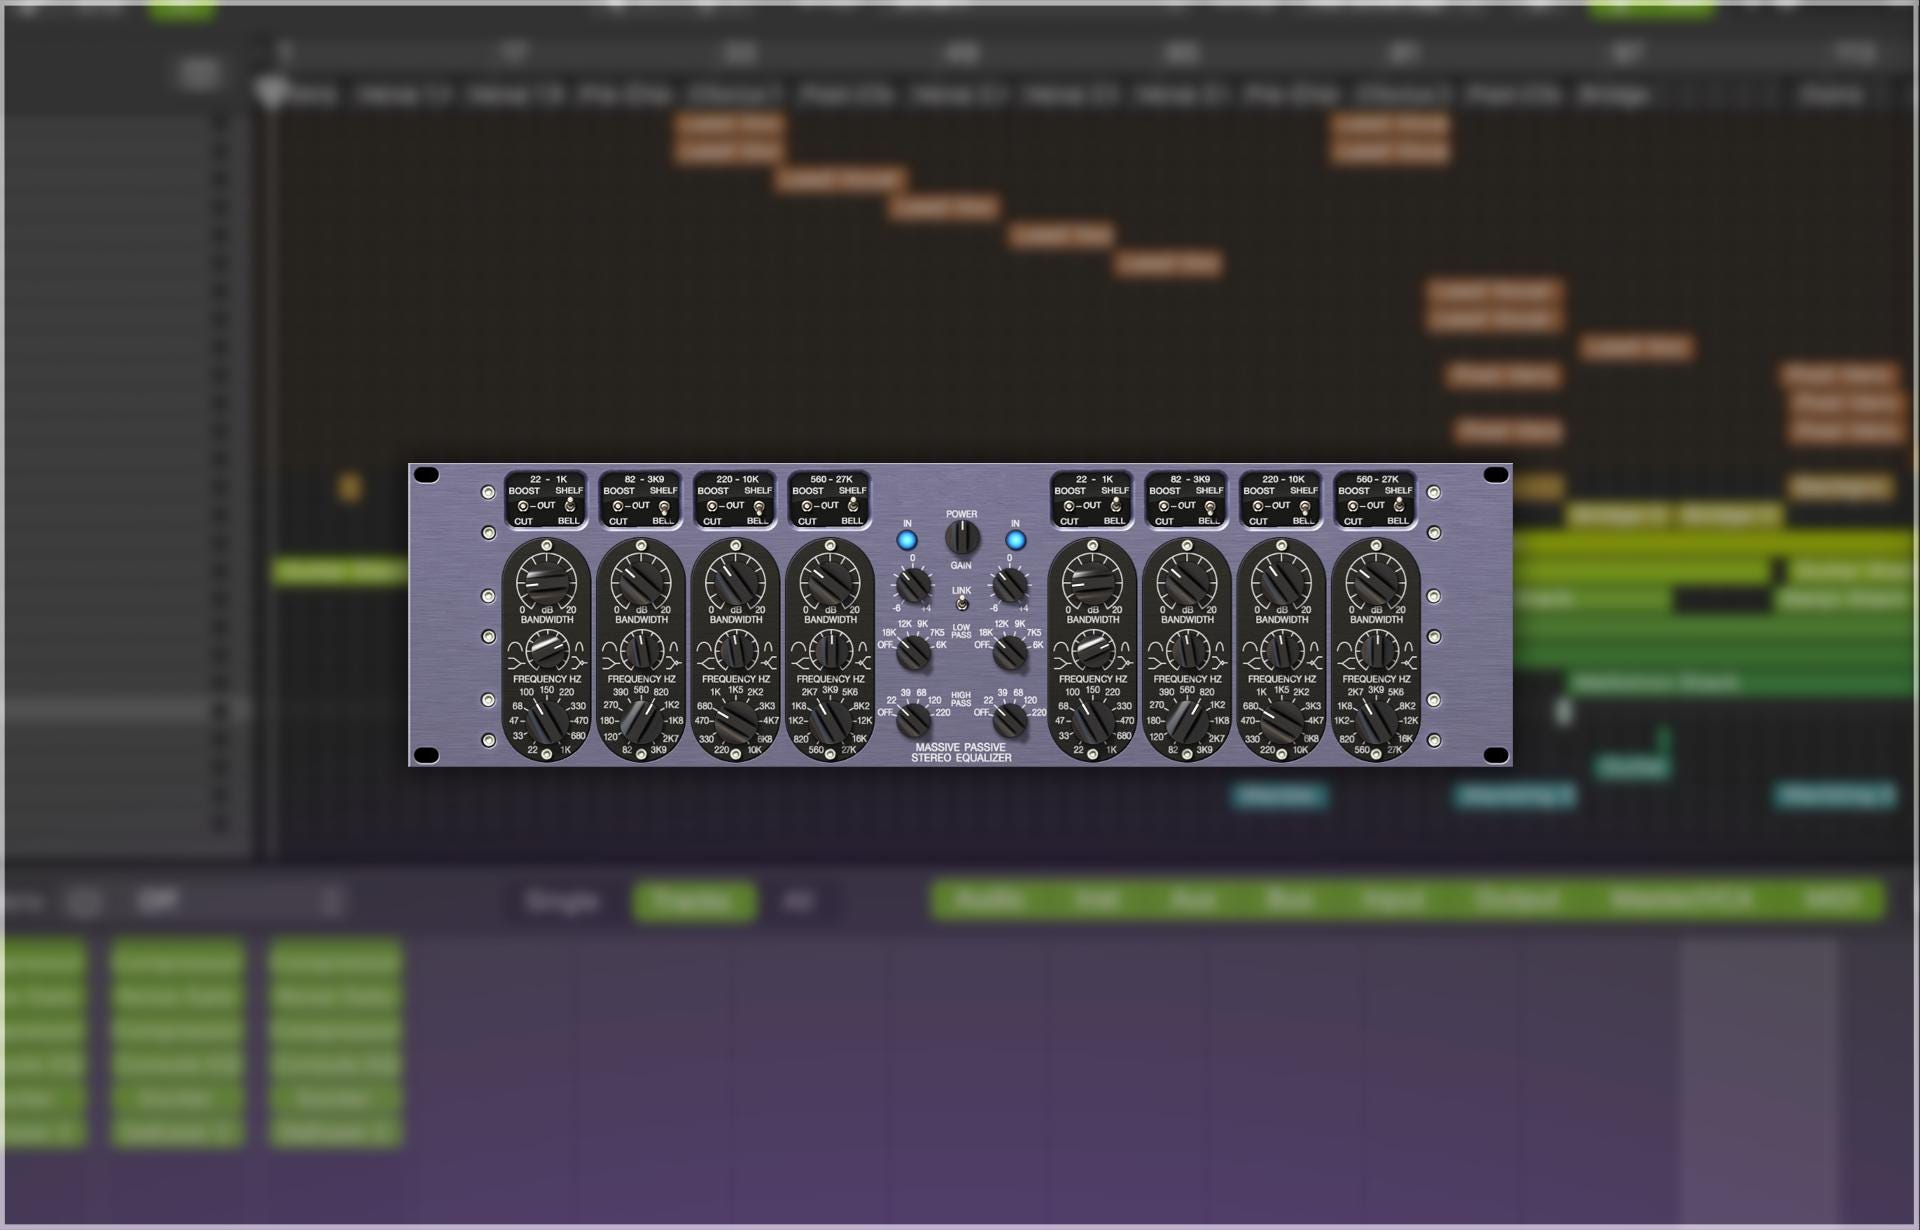Click left 22-1K band Bandwidth knob
The image size is (1920, 1230).
[546, 651]
